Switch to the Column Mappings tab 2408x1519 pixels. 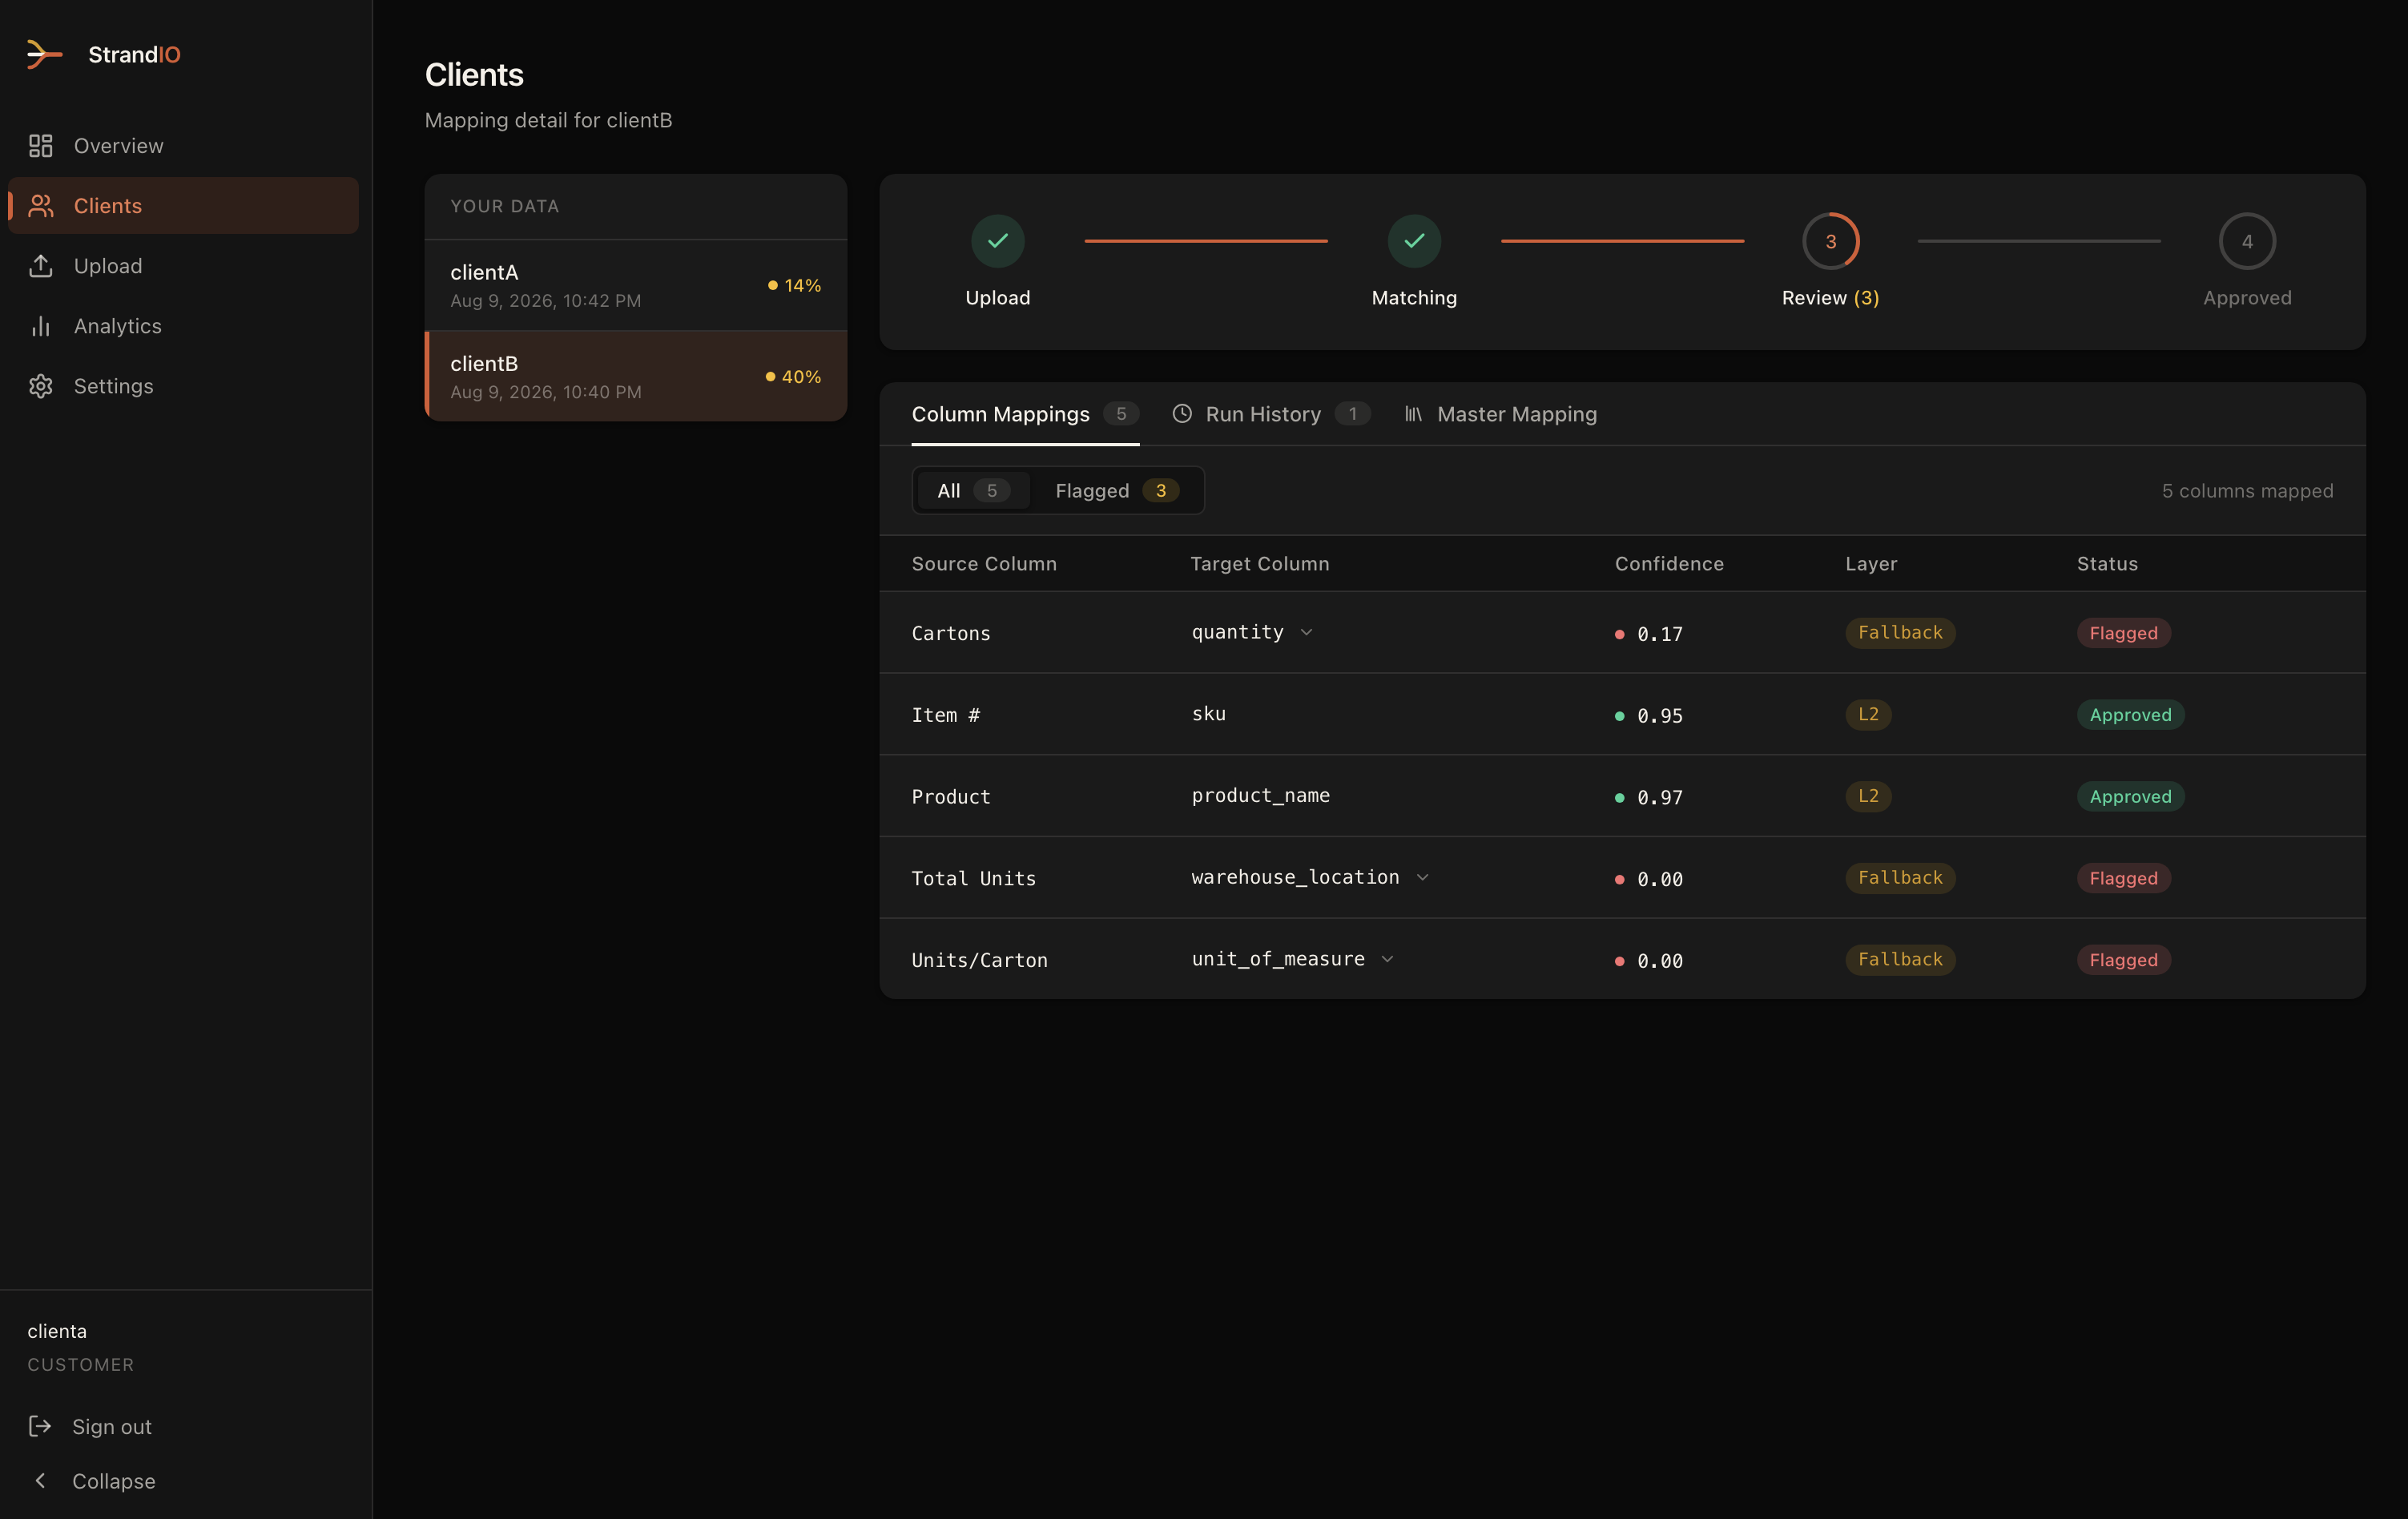(1025, 414)
